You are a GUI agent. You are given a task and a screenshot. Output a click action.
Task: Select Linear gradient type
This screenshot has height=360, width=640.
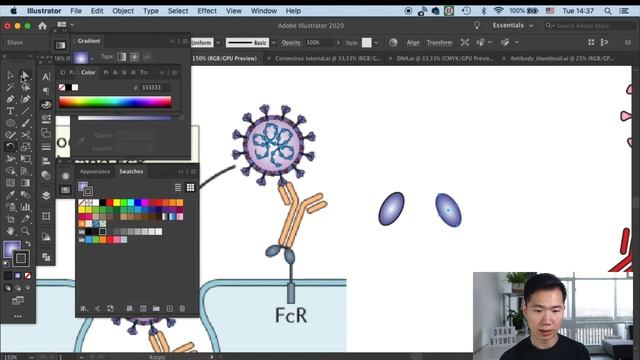point(122,57)
